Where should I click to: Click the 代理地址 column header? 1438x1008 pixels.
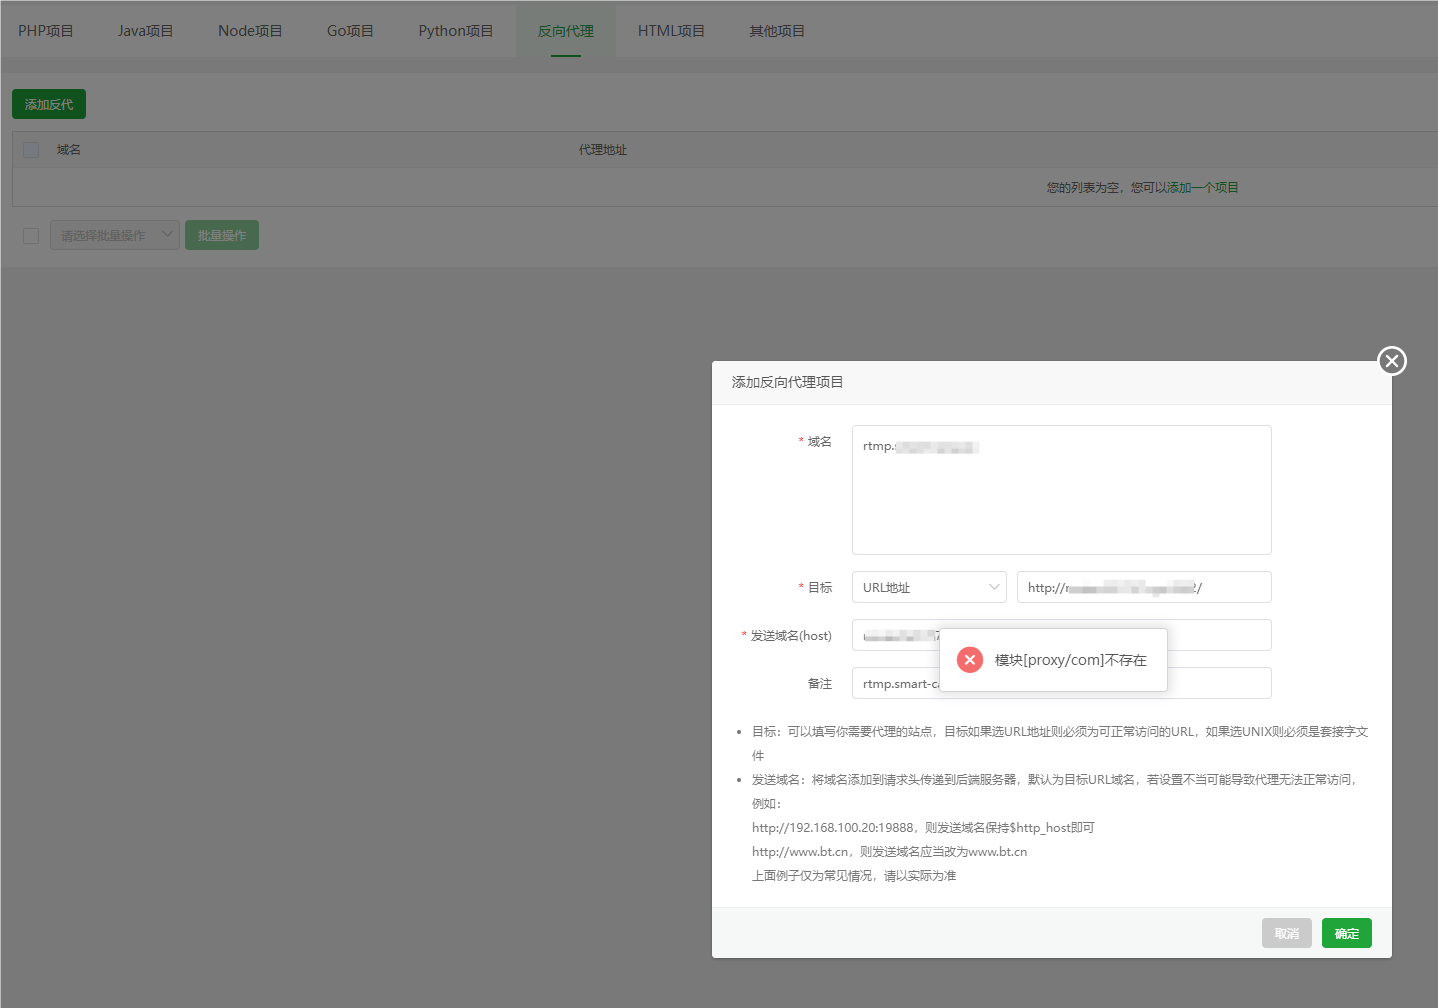click(x=603, y=150)
